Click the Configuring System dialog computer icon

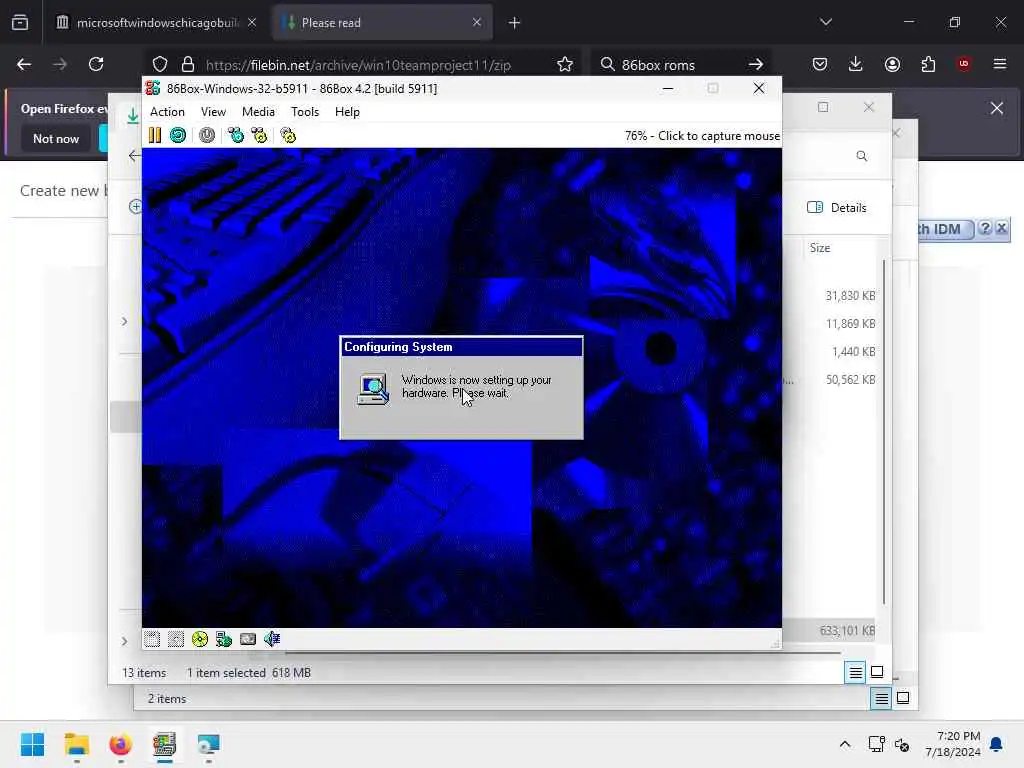(x=373, y=389)
